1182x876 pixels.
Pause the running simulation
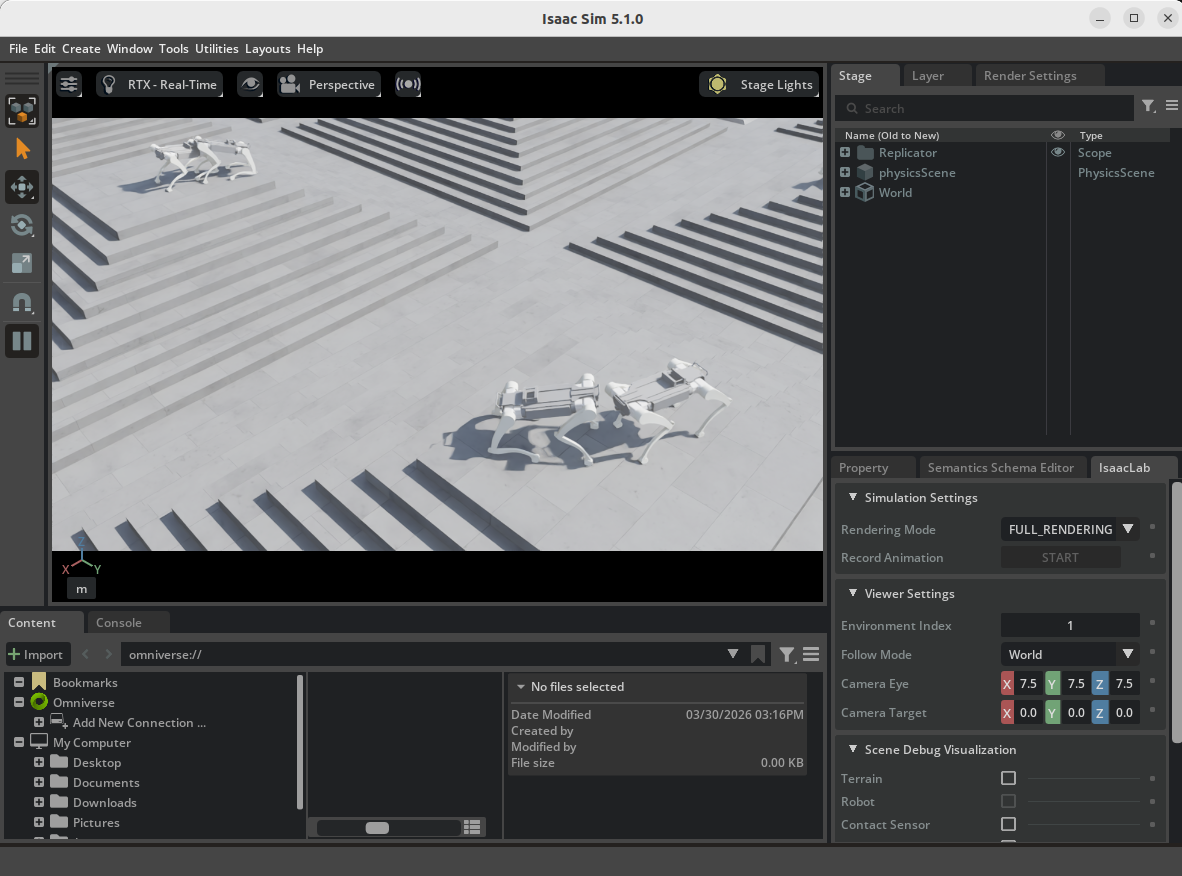[x=22, y=341]
